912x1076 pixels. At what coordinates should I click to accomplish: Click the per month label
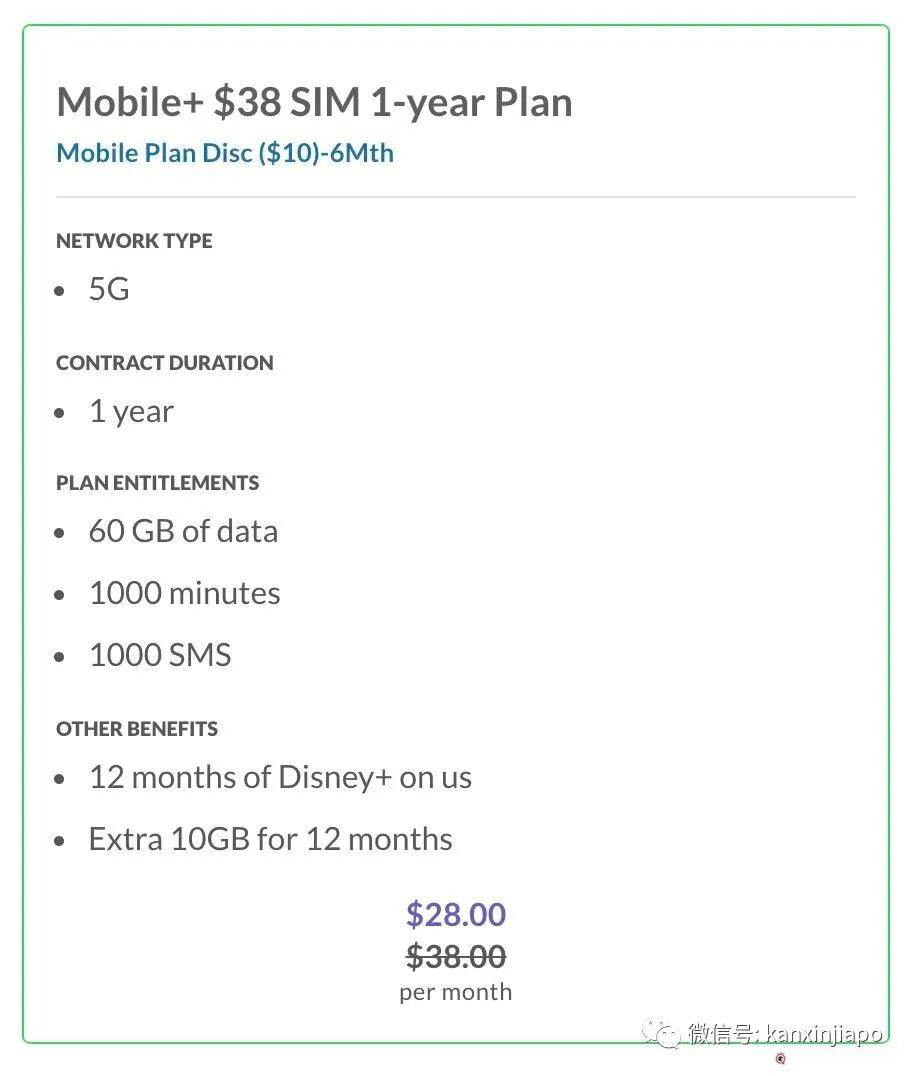click(x=456, y=992)
